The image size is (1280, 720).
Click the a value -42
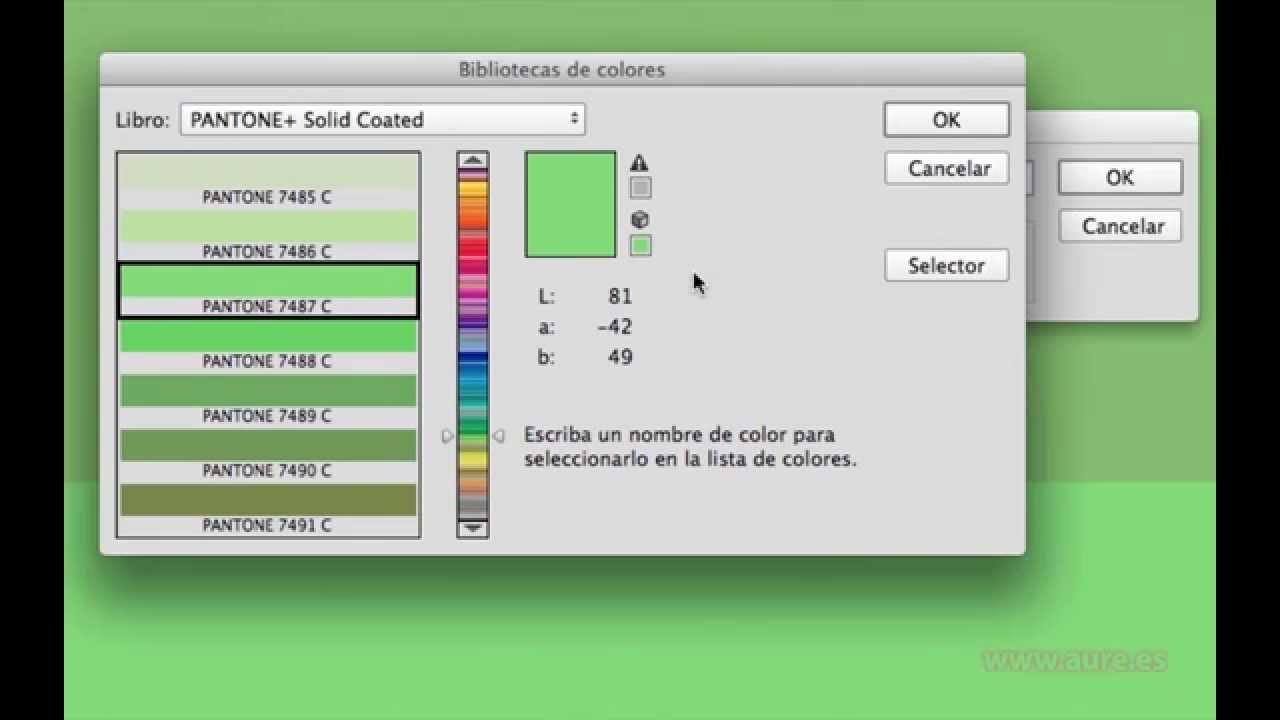pos(614,326)
